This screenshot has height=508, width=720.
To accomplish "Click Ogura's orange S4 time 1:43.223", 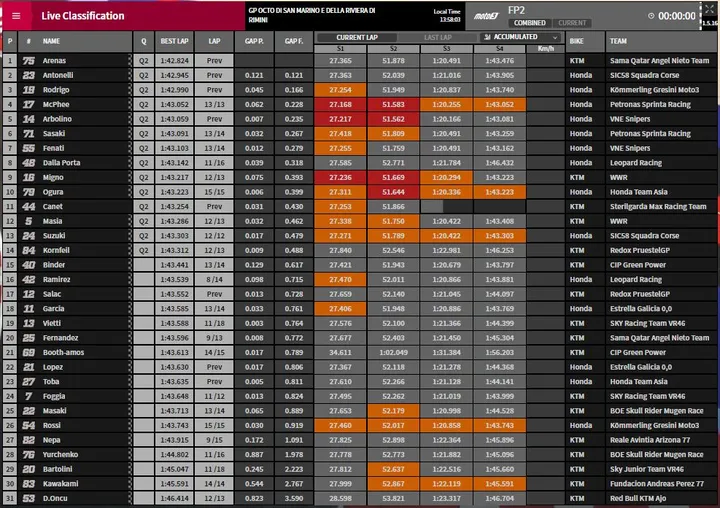I will click(500, 192).
